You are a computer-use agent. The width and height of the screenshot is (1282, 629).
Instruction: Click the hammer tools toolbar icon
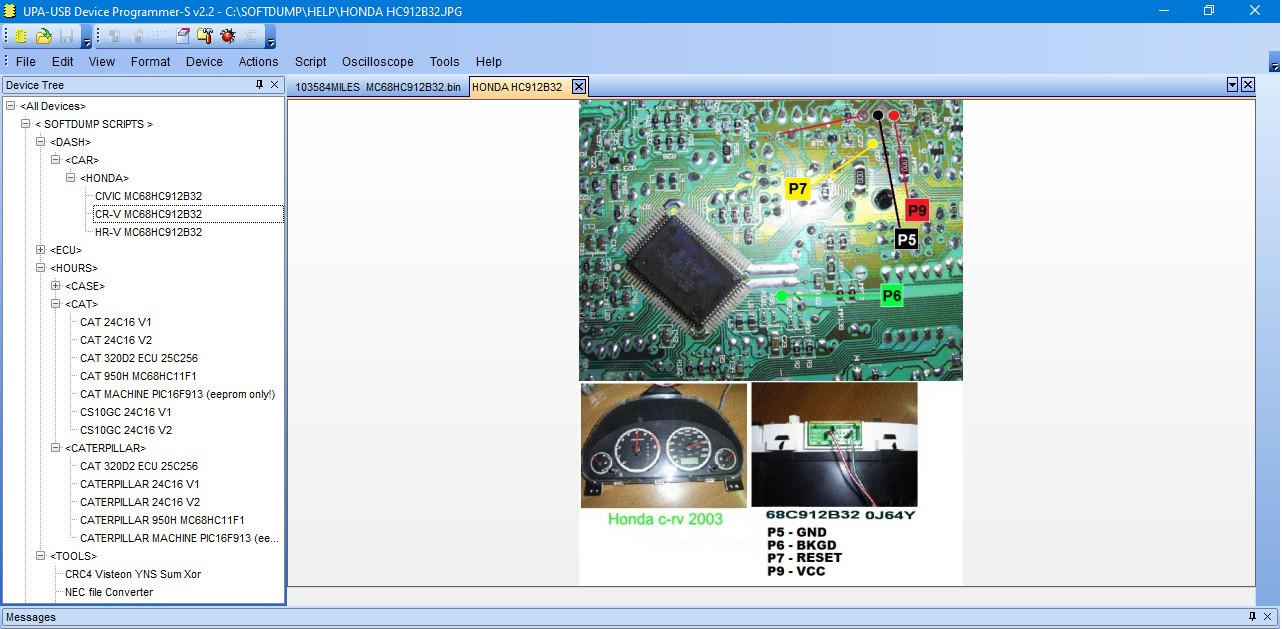[x=204, y=36]
